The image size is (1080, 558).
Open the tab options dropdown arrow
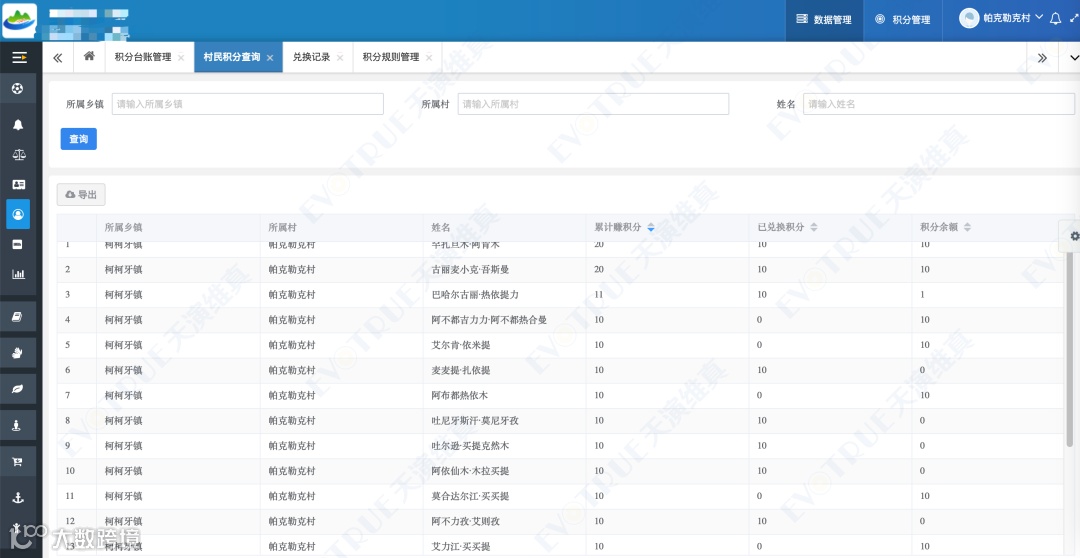click(1074, 58)
